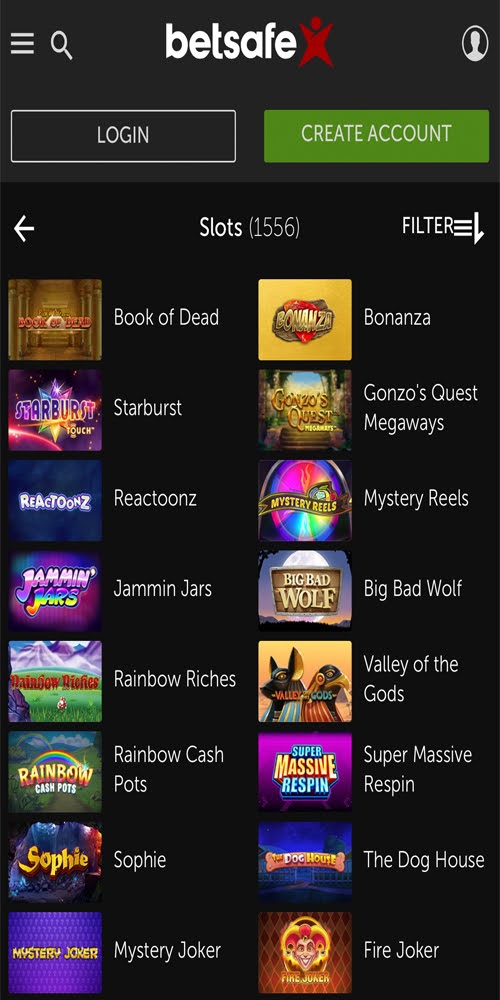
Task: Open the hamburger menu icon
Action: (x=22, y=44)
